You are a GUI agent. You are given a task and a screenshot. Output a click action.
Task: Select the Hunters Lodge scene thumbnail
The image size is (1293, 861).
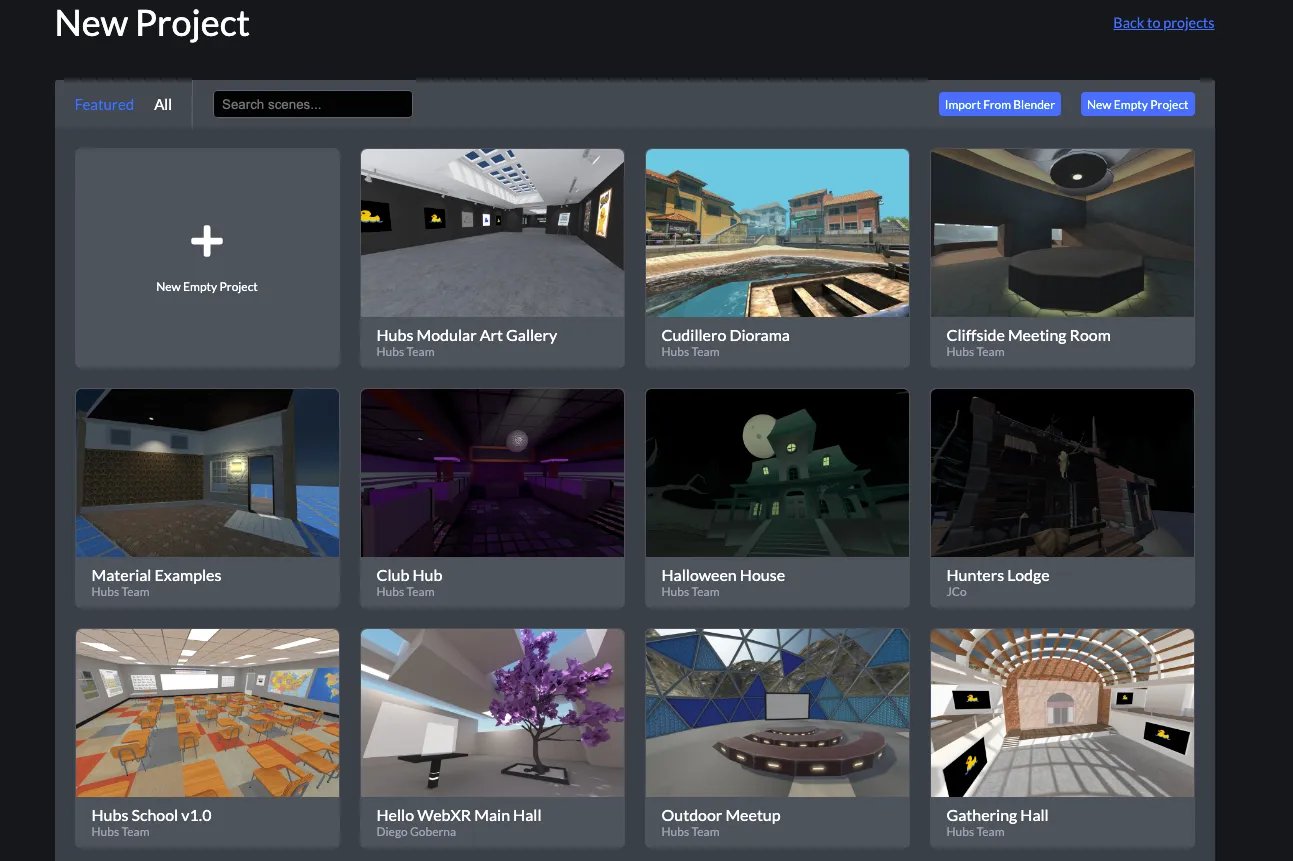1062,473
